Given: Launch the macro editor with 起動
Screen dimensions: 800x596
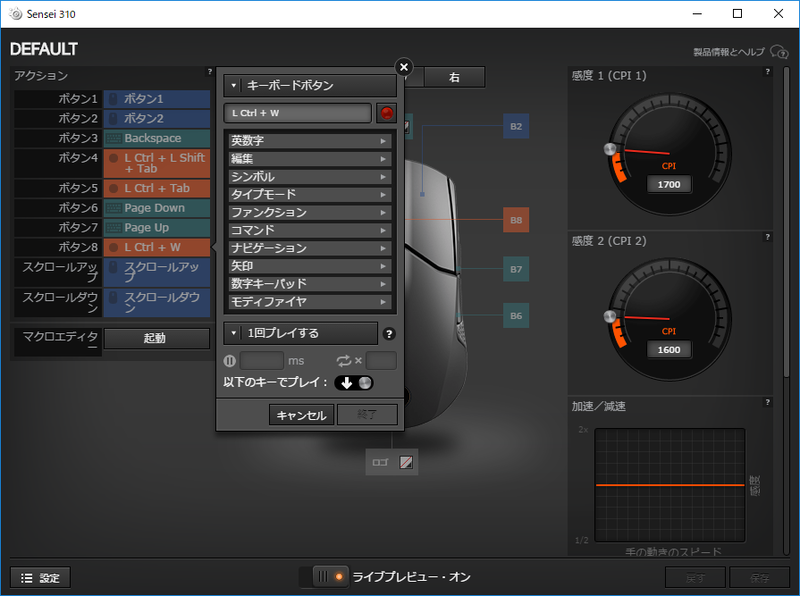Looking at the screenshot, I should coord(157,338).
